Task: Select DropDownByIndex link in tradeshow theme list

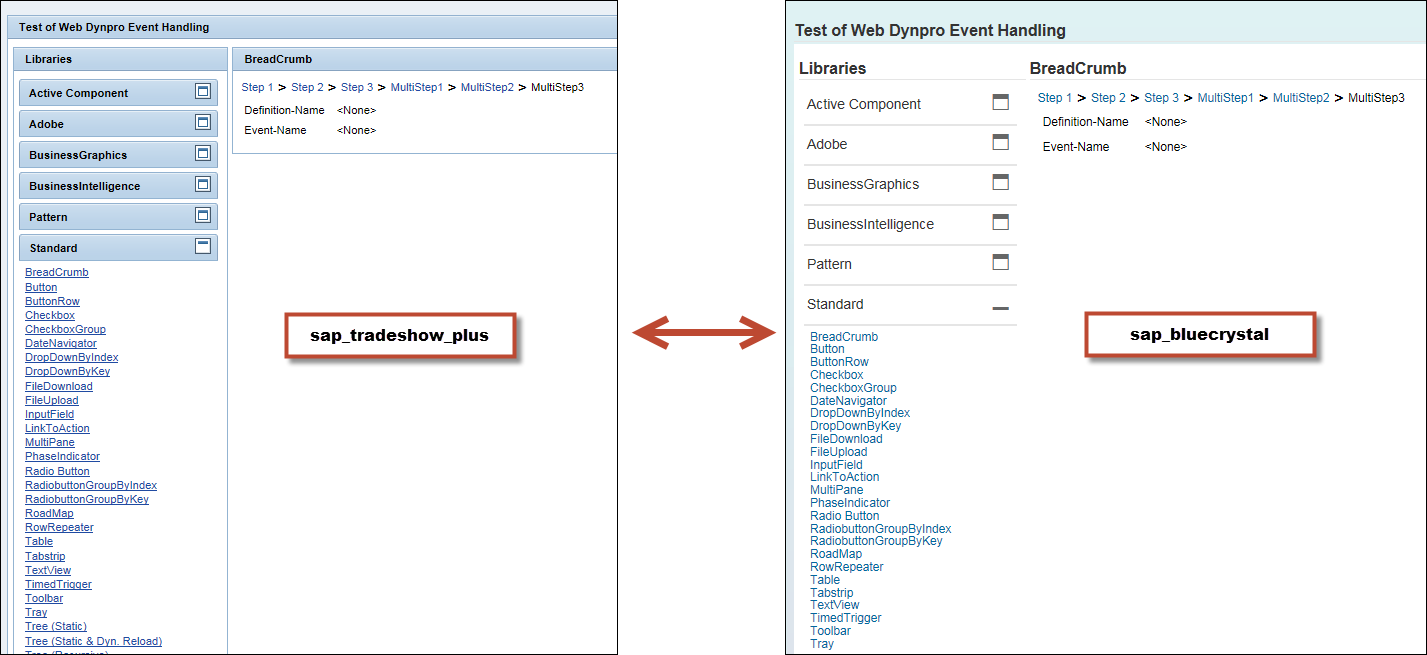Action: (72, 357)
